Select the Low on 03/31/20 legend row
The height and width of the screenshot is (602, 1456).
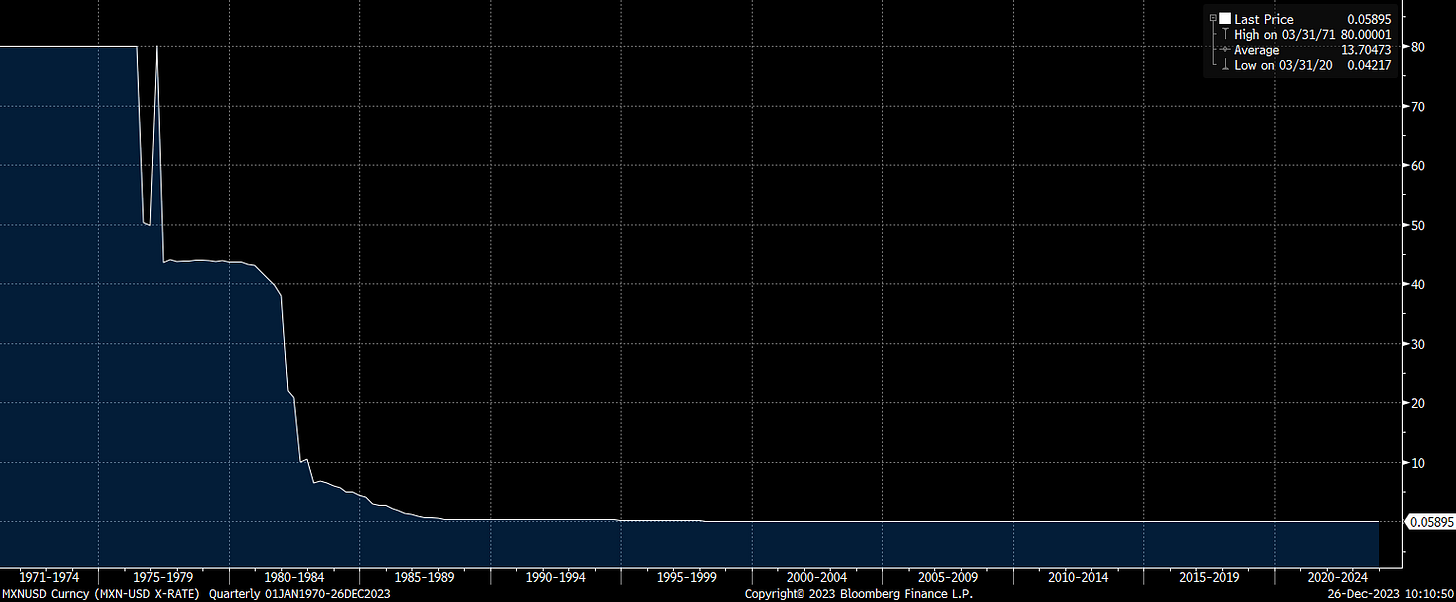pos(1285,64)
